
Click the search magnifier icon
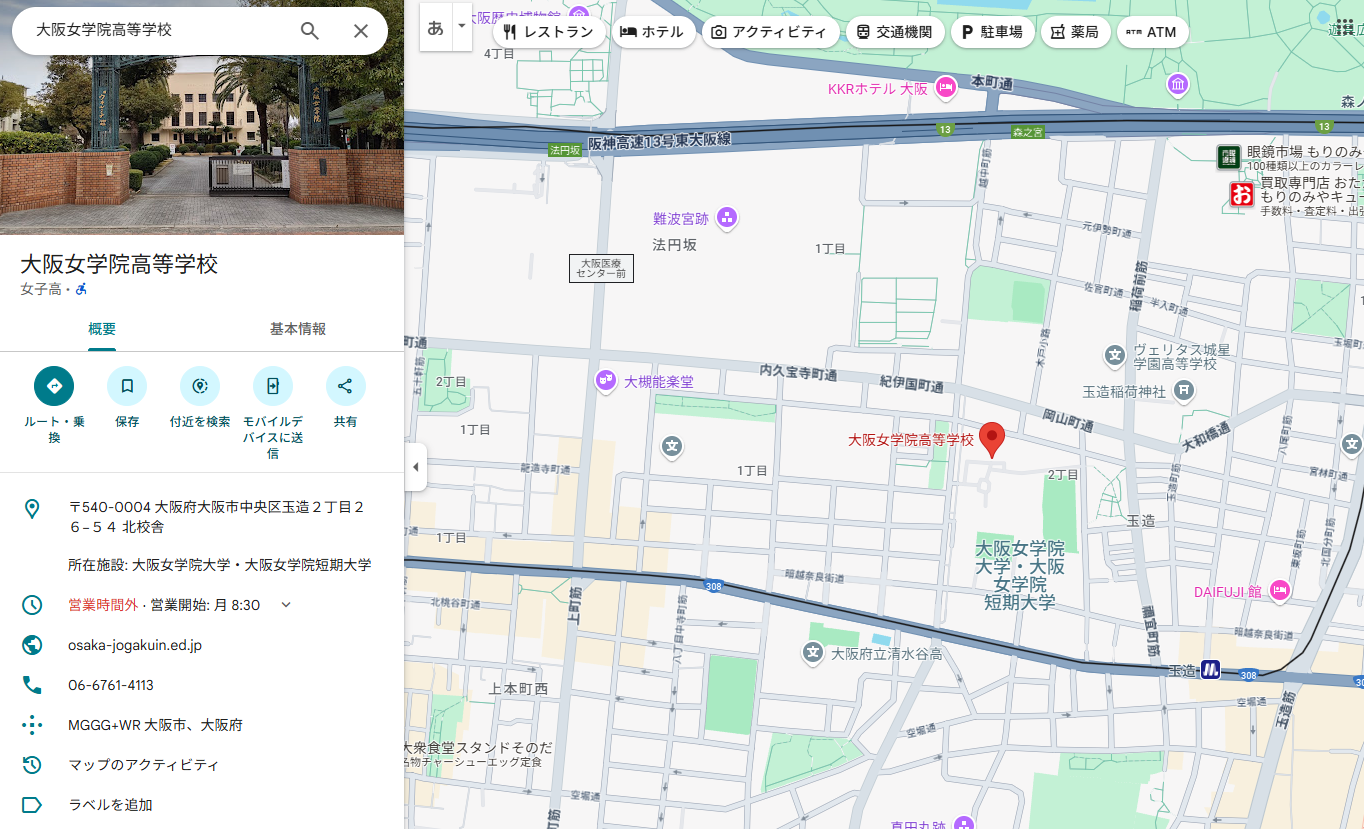(310, 31)
